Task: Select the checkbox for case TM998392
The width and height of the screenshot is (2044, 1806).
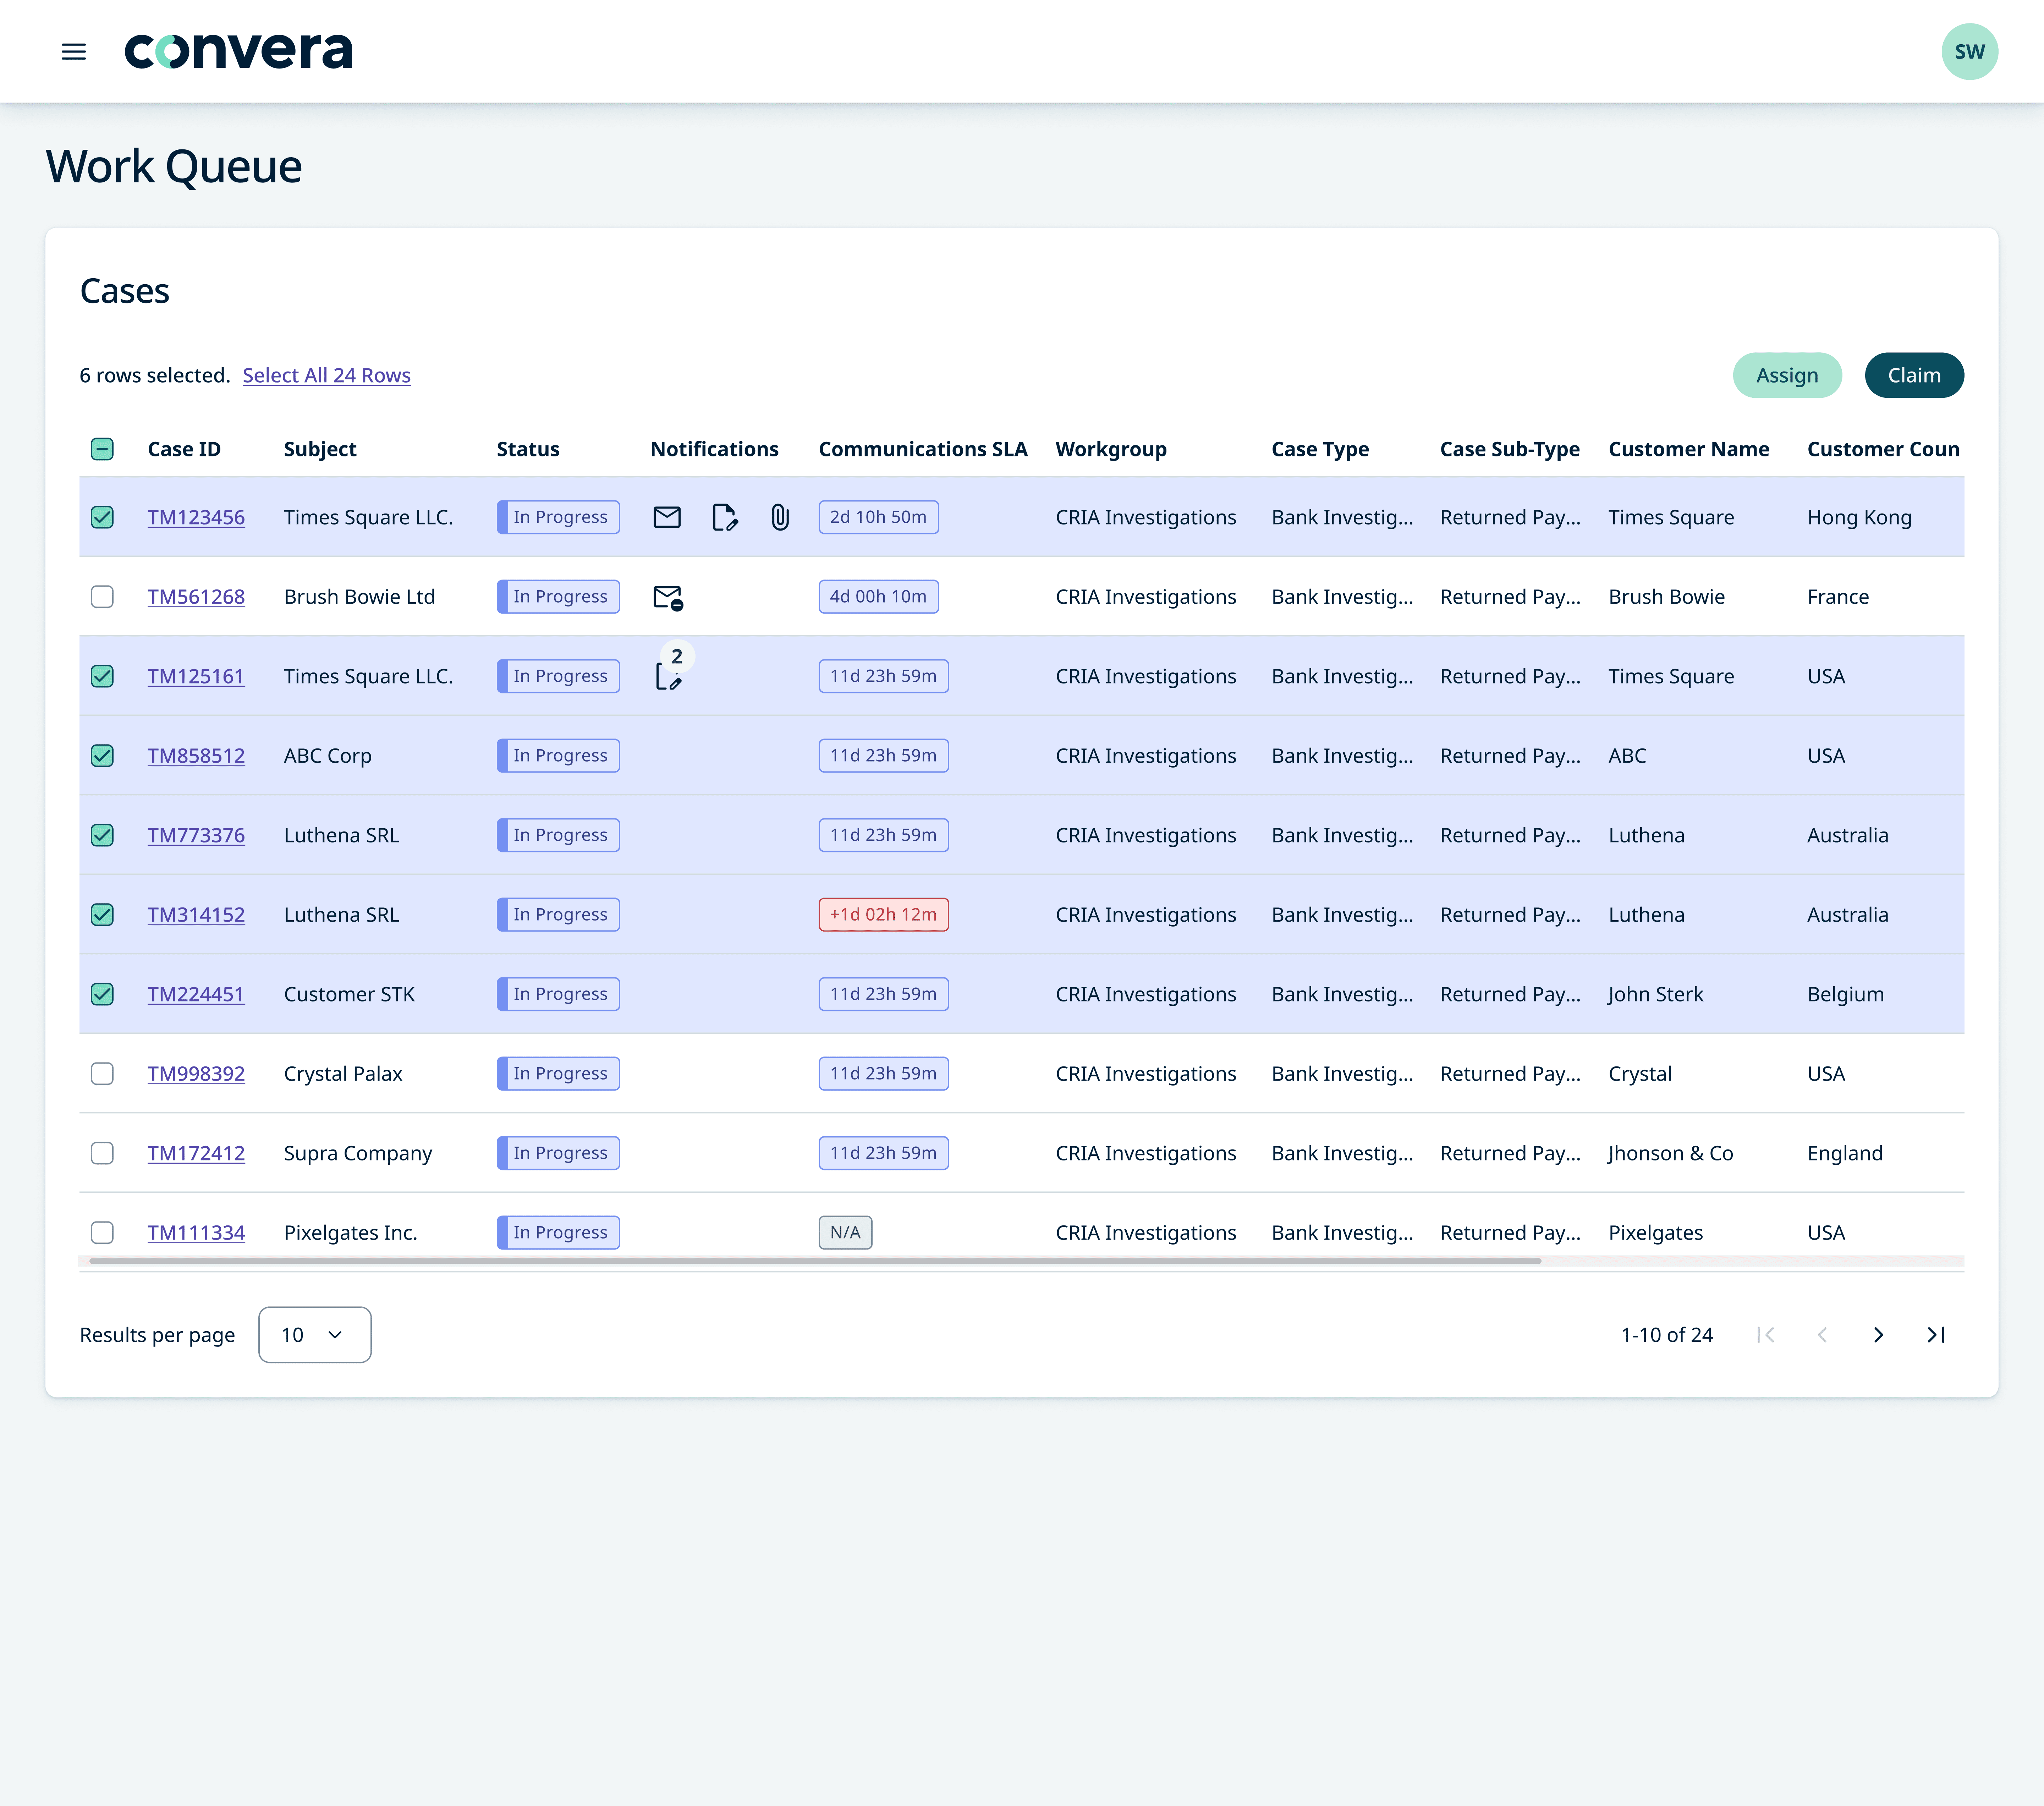Action: click(x=102, y=1074)
